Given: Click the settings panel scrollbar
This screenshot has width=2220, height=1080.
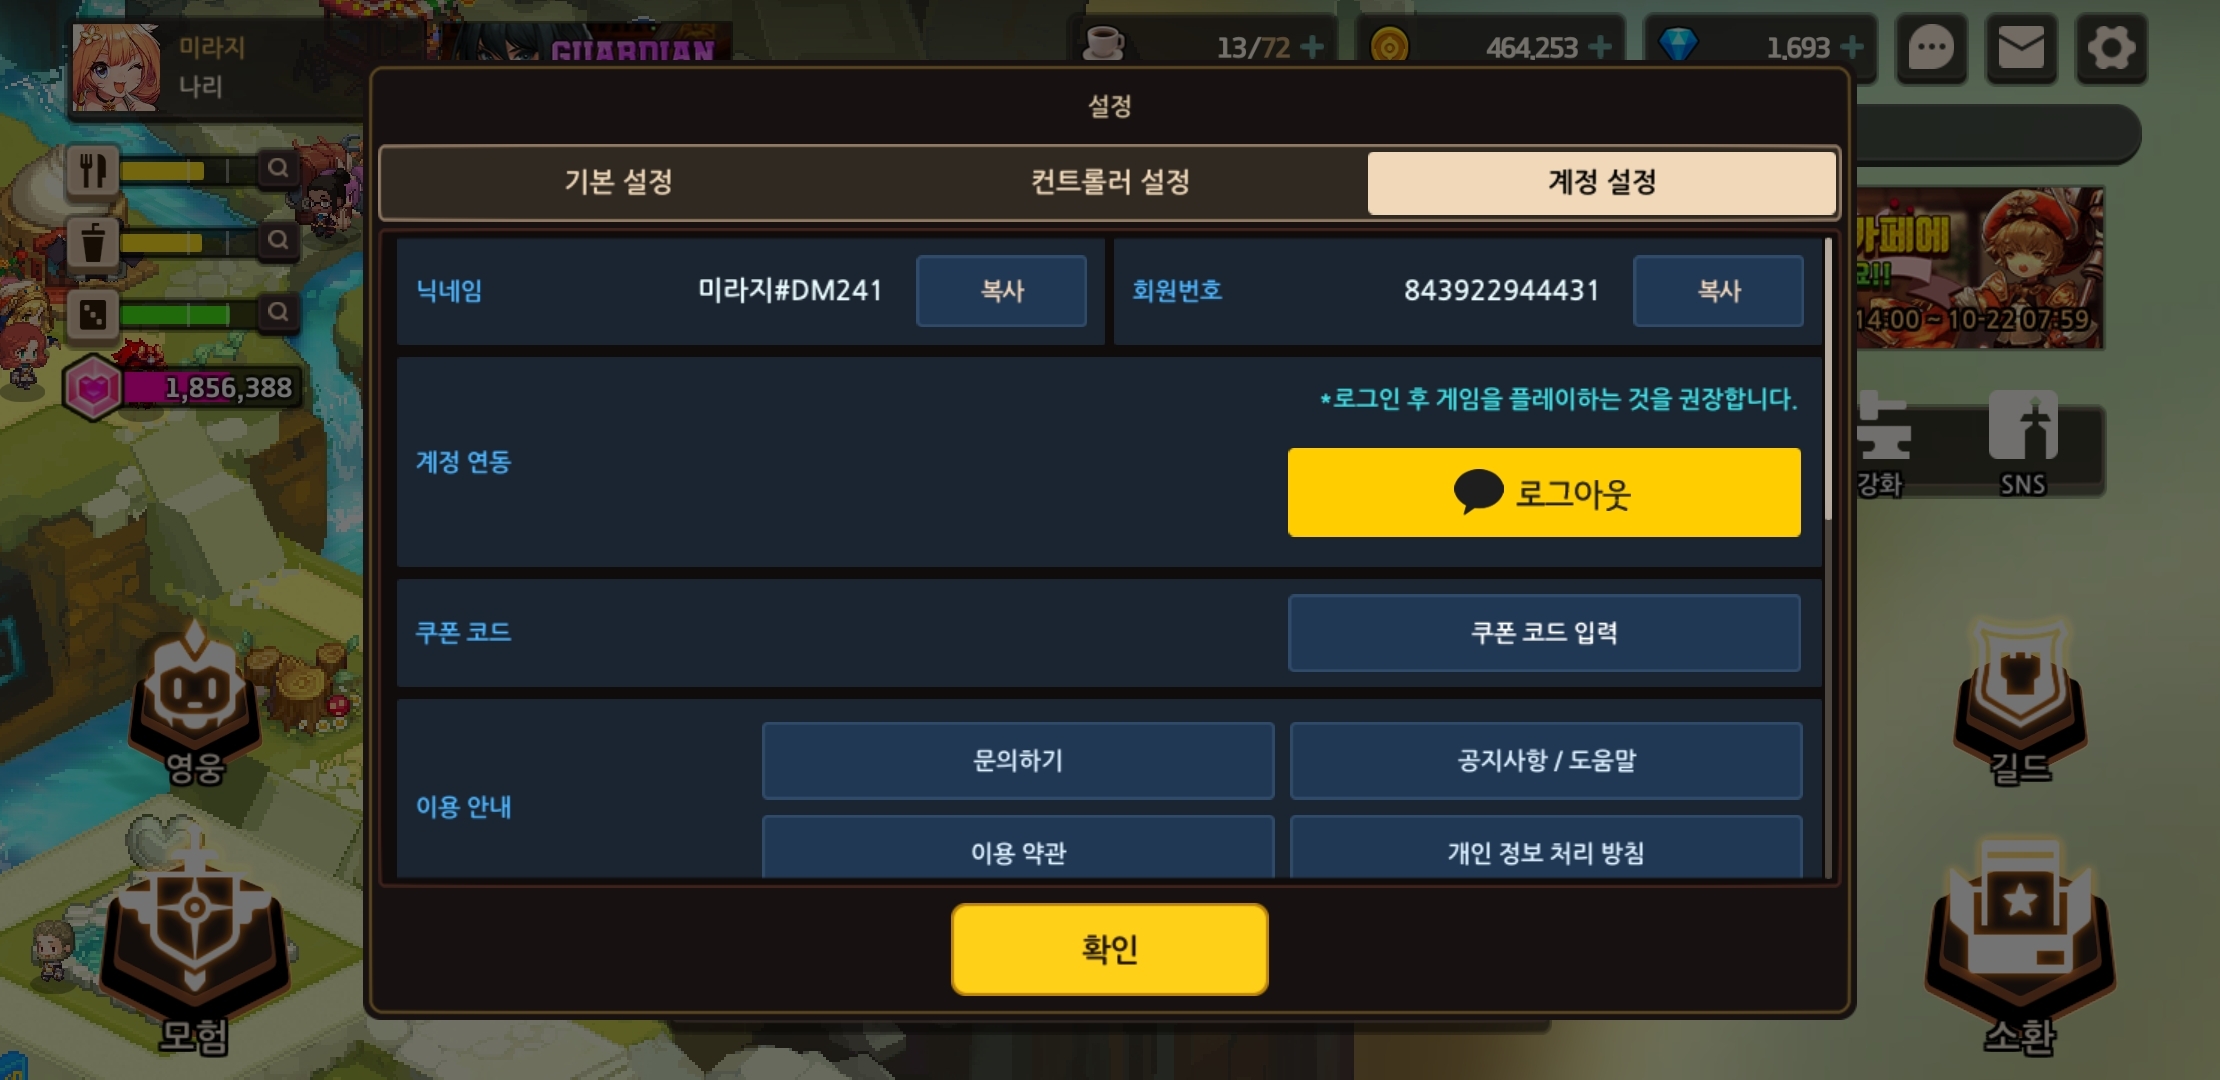Looking at the screenshot, I should click(1829, 380).
